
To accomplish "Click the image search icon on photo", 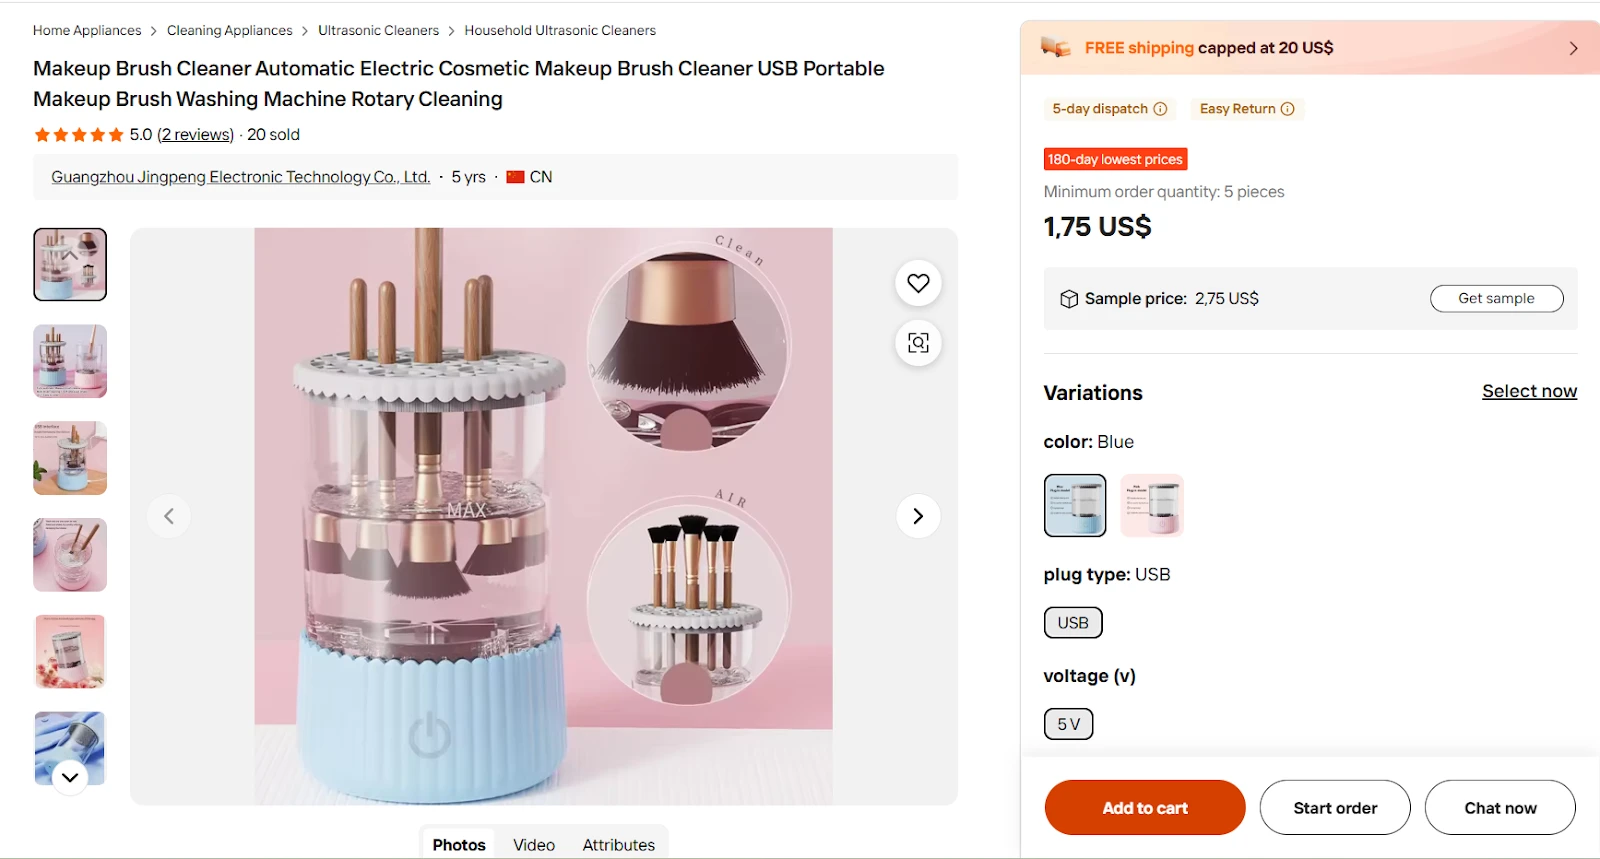I will [918, 343].
